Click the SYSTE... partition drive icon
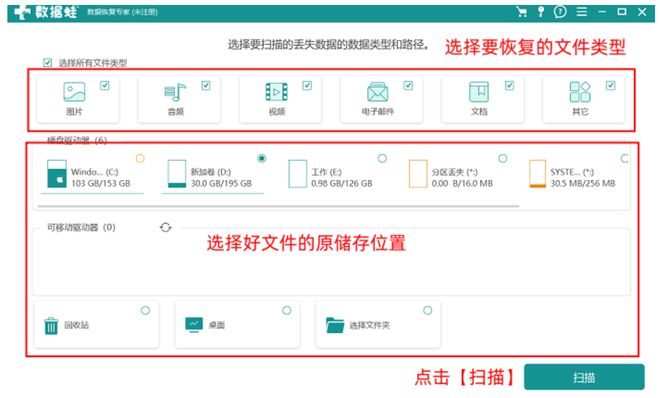The height and width of the screenshot is (398, 660). pos(538,173)
